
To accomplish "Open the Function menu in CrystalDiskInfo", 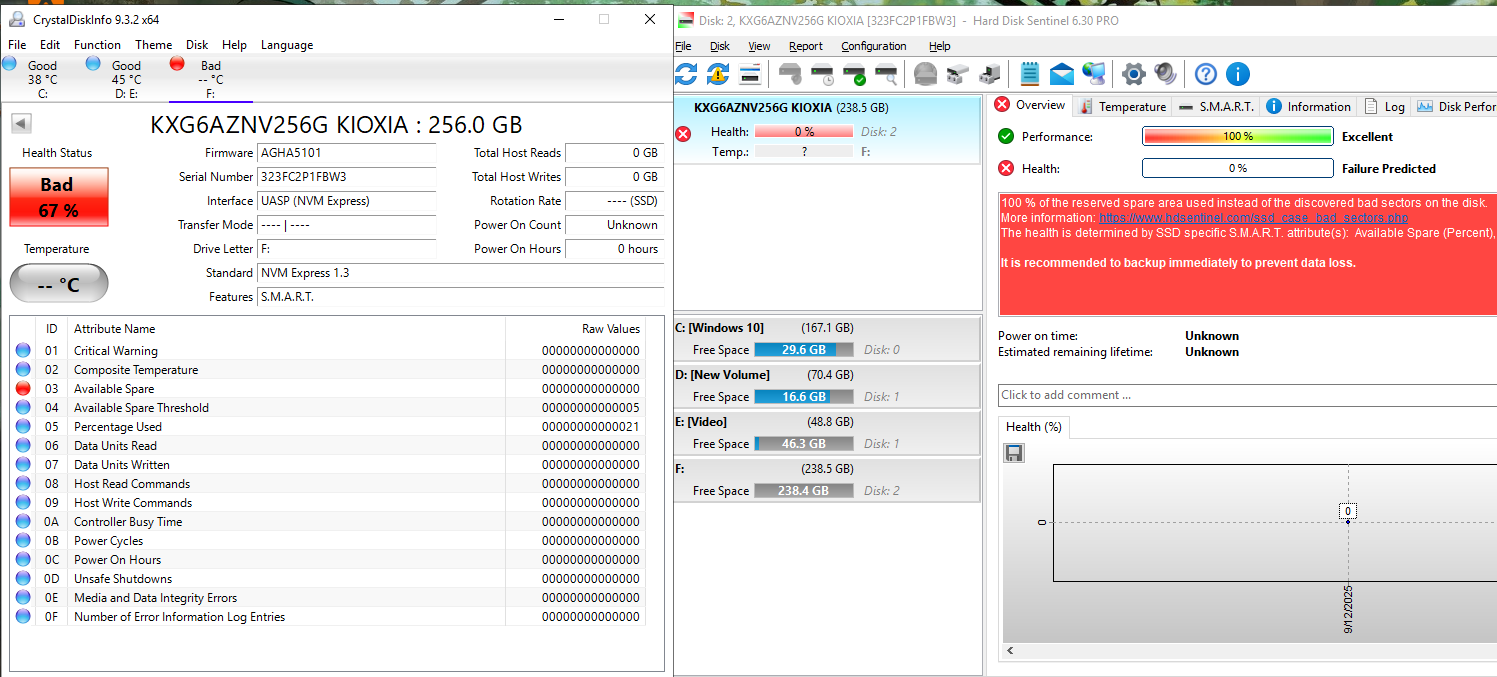I will pos(97,45).
